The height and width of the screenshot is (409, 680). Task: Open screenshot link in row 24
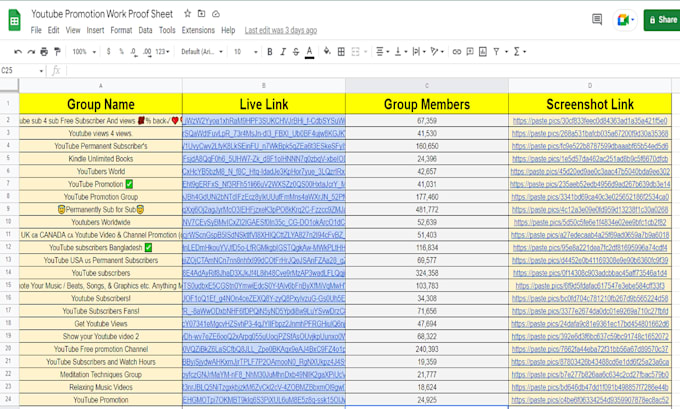(x=590, y=400)
